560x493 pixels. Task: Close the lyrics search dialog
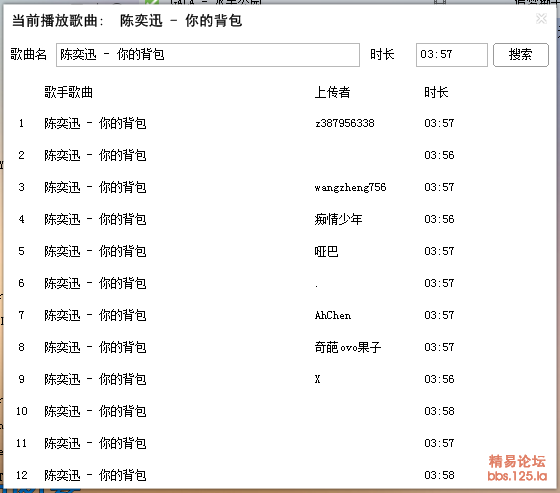pyautogui.click(x=541, y=18)
